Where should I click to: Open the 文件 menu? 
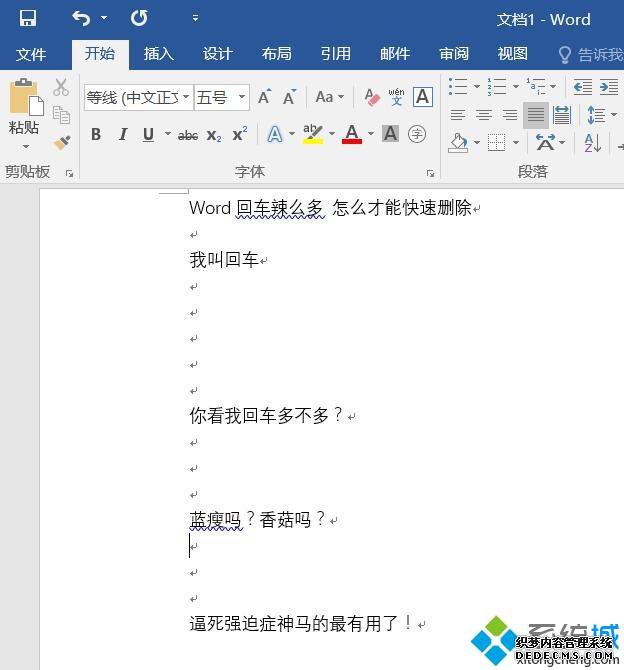(x=31, y=54)
